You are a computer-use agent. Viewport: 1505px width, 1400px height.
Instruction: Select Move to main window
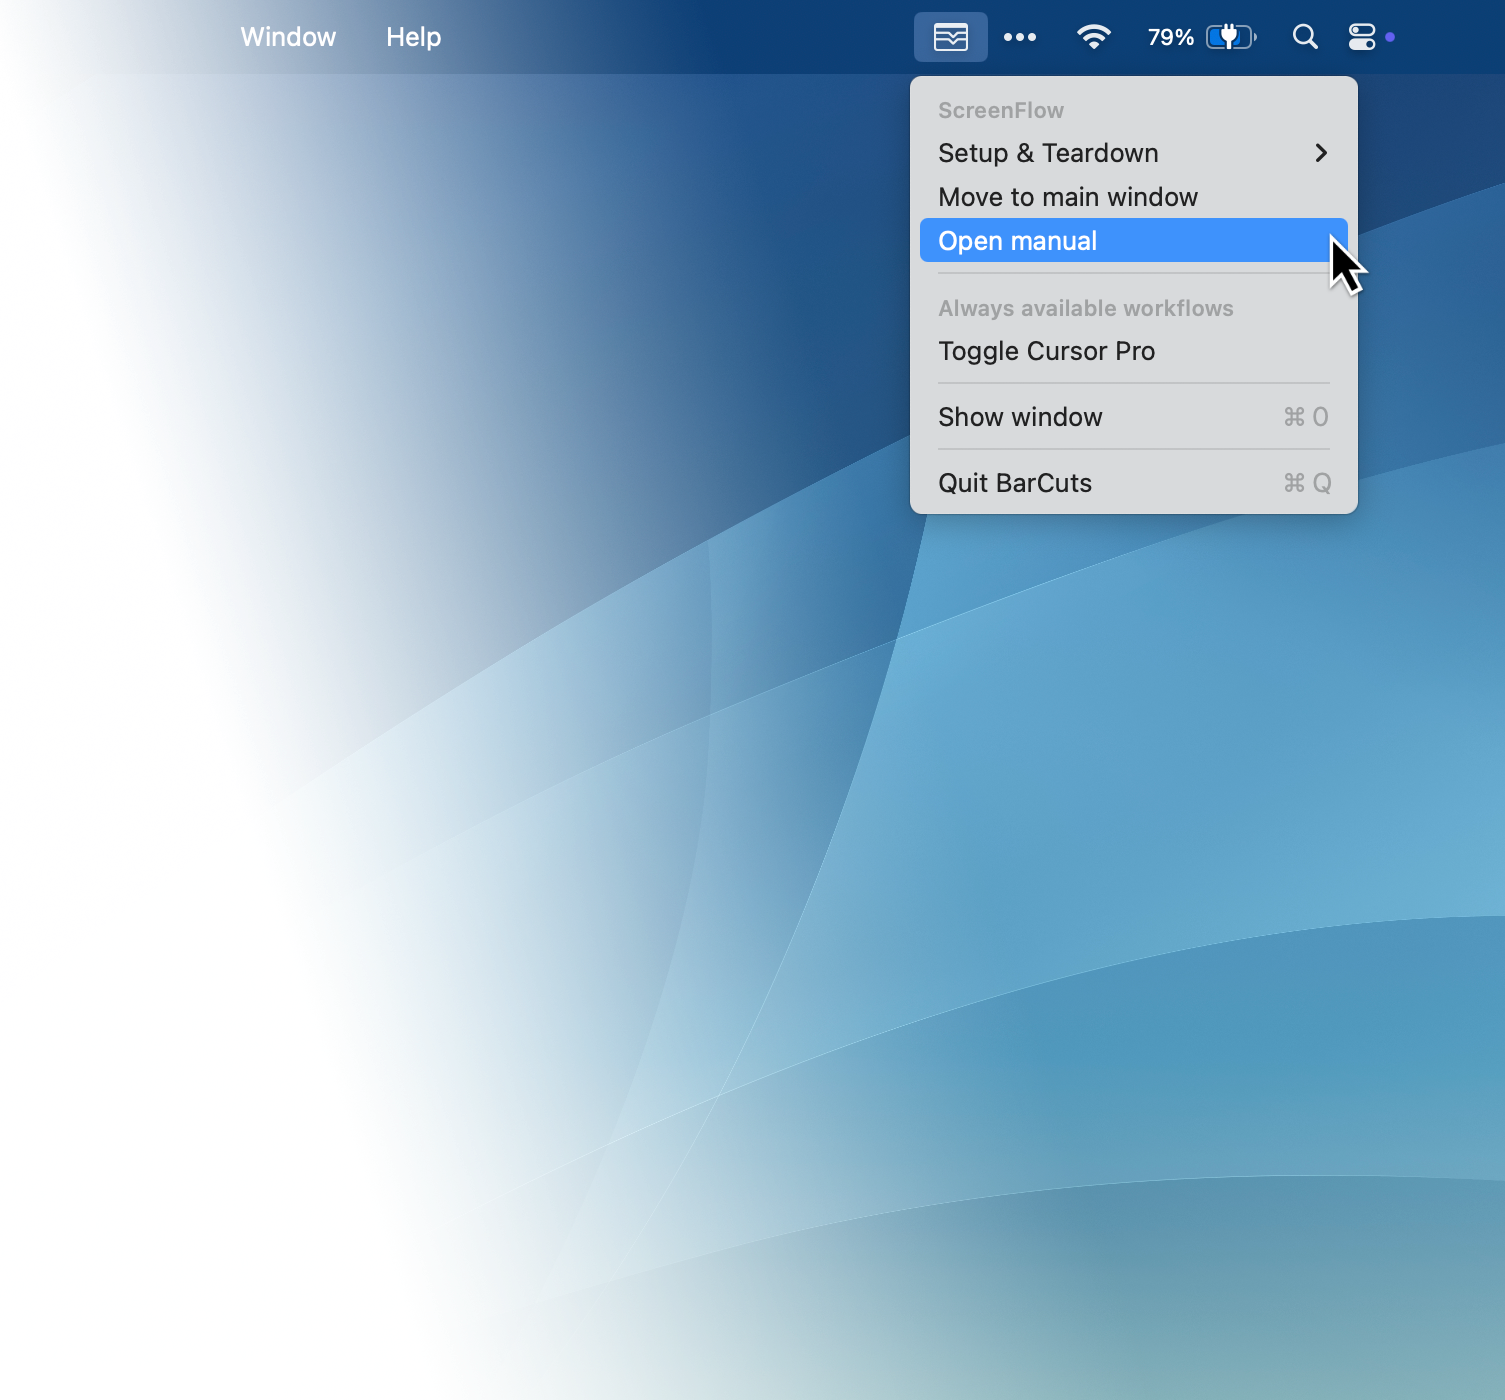click(1067, 196)
